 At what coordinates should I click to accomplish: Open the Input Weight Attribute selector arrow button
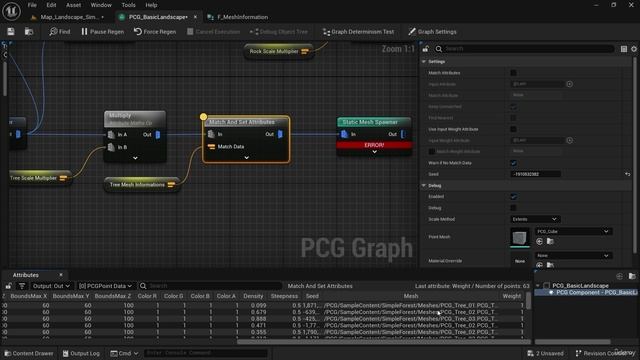(x=569, y=140)
